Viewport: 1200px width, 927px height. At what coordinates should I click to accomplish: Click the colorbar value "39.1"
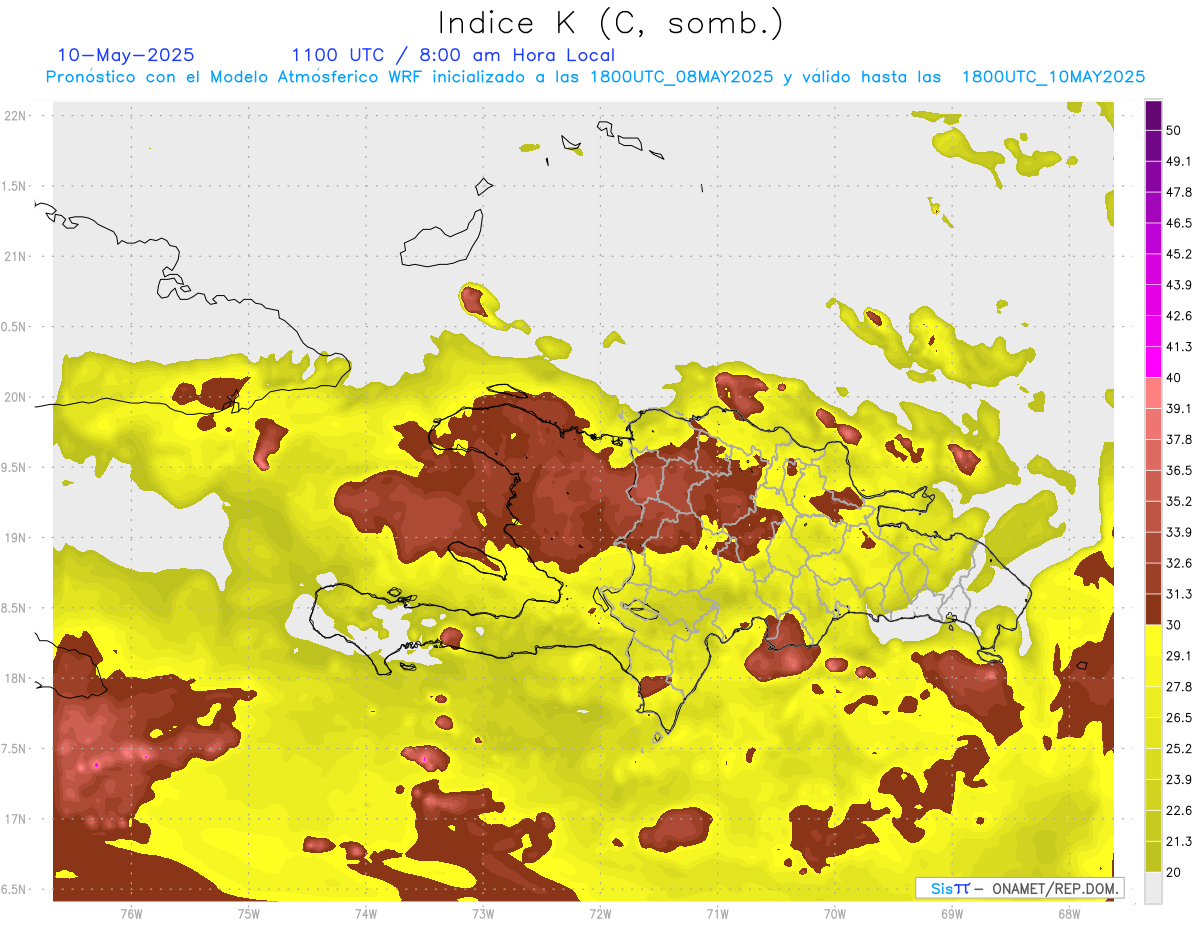click(1179, 409)
